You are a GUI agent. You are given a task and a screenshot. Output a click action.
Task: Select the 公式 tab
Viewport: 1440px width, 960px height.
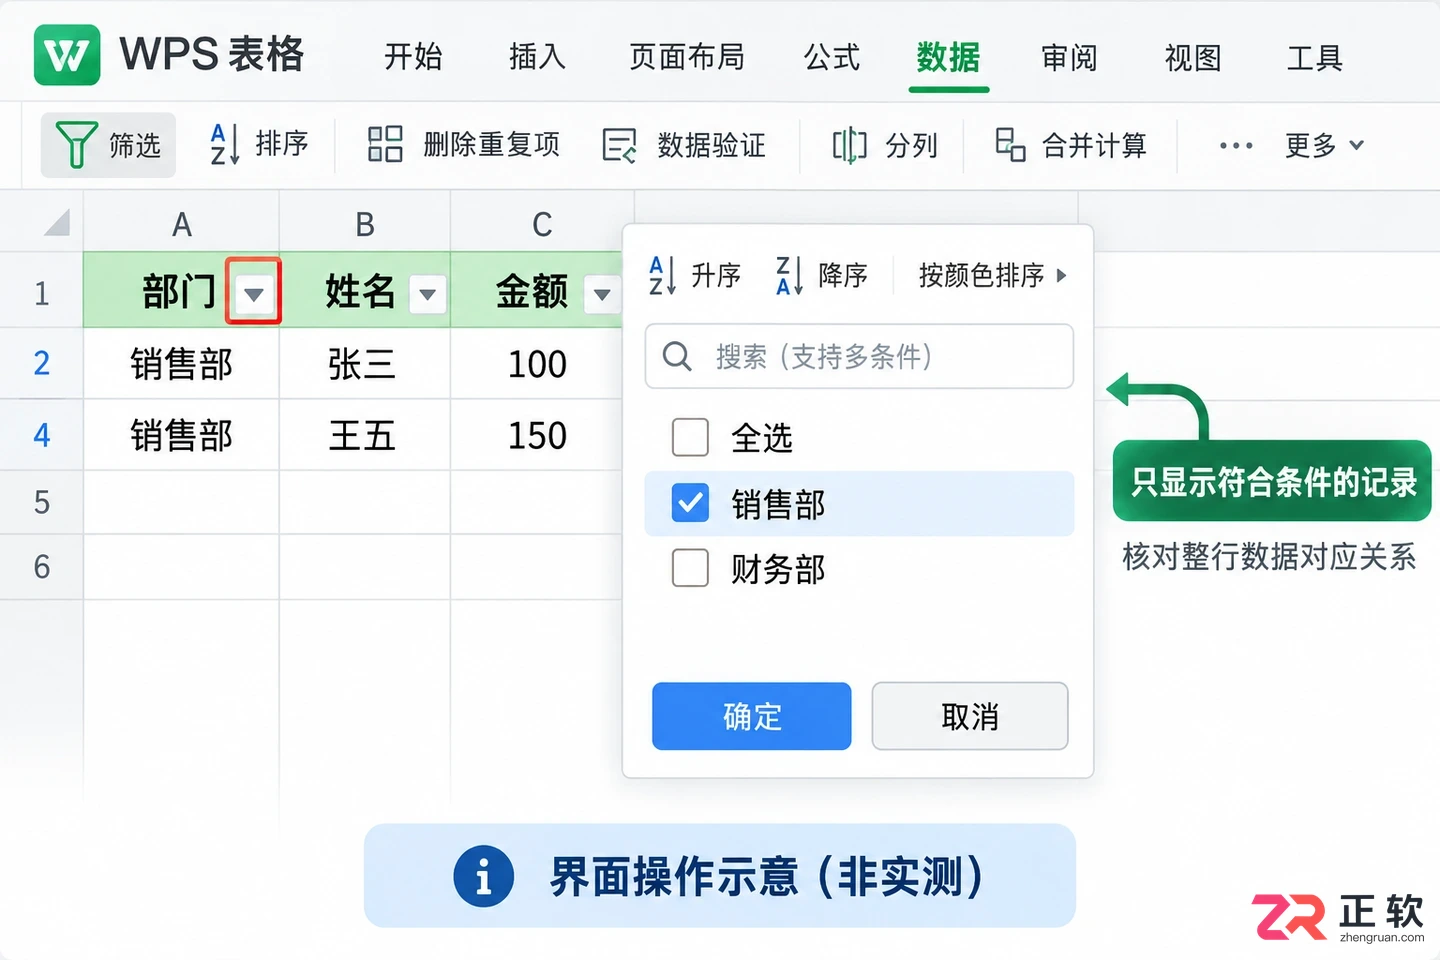coord(832,57)
